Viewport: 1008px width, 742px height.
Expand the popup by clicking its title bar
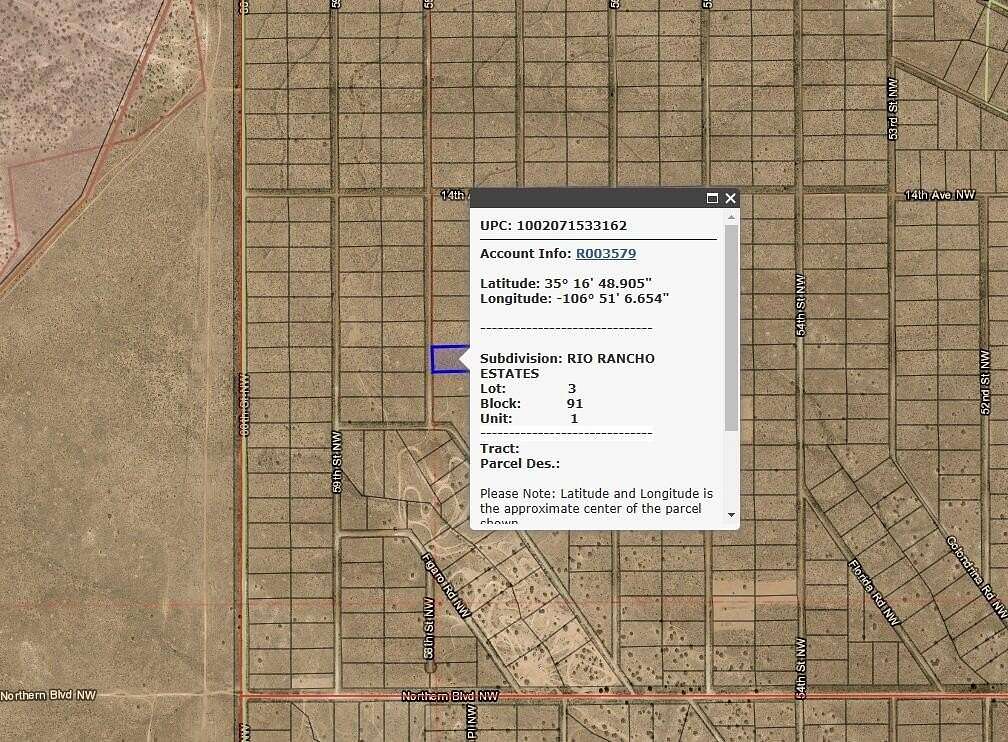(x=590, y=198)
